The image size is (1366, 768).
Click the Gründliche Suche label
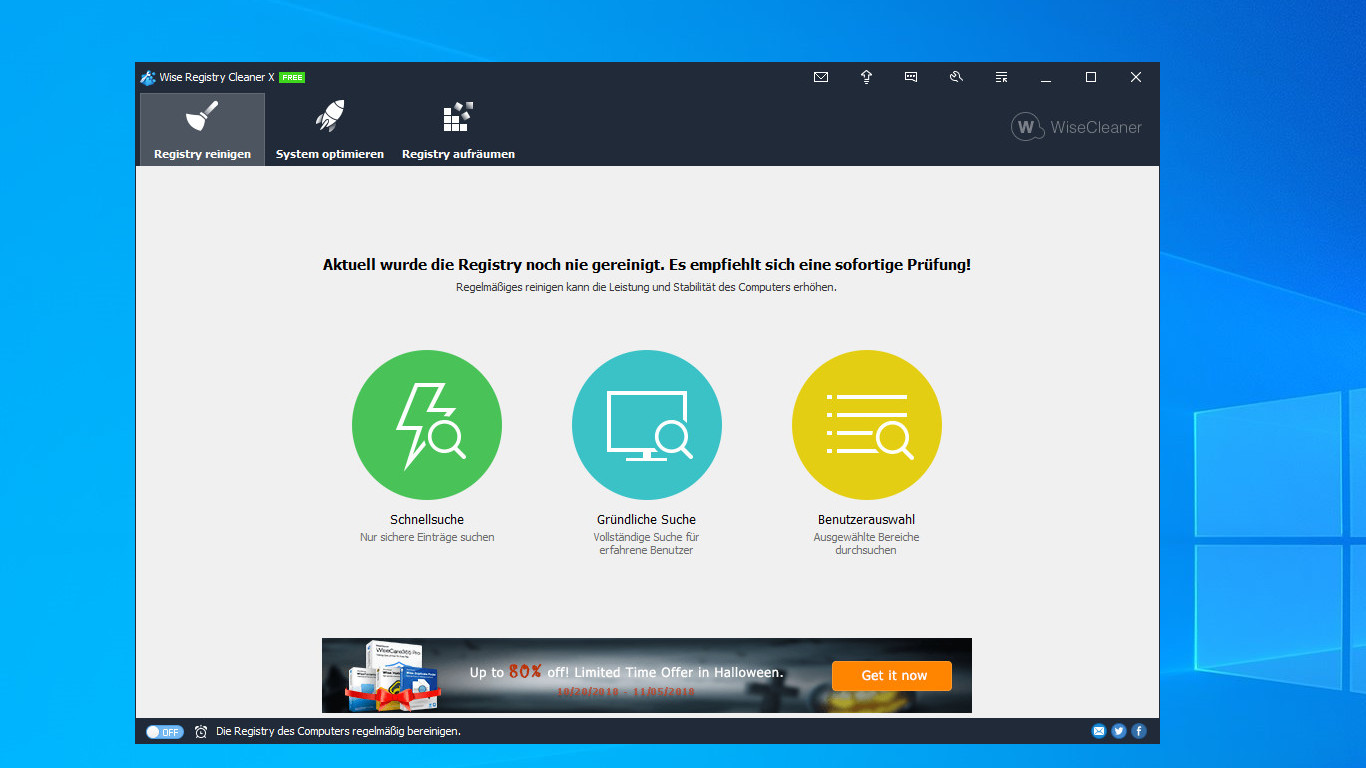coord(647,520)
